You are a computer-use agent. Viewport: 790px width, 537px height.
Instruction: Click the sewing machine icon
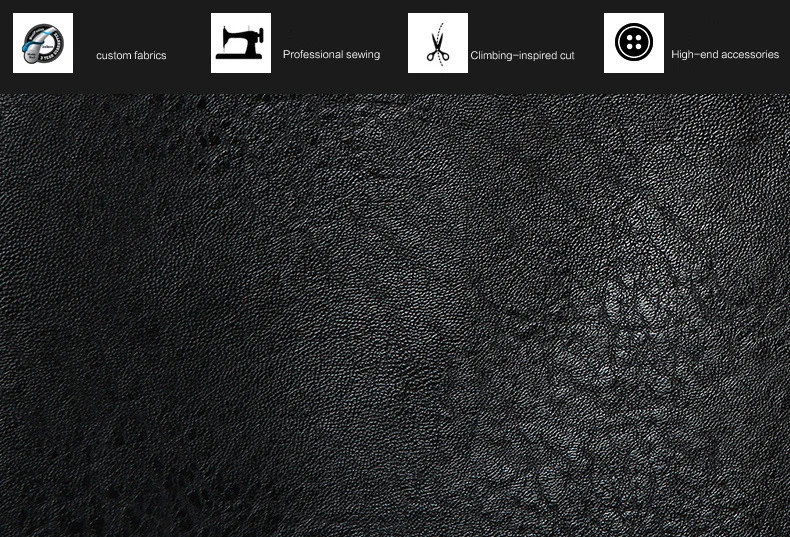pyautogui.click(x=241, y=43)
